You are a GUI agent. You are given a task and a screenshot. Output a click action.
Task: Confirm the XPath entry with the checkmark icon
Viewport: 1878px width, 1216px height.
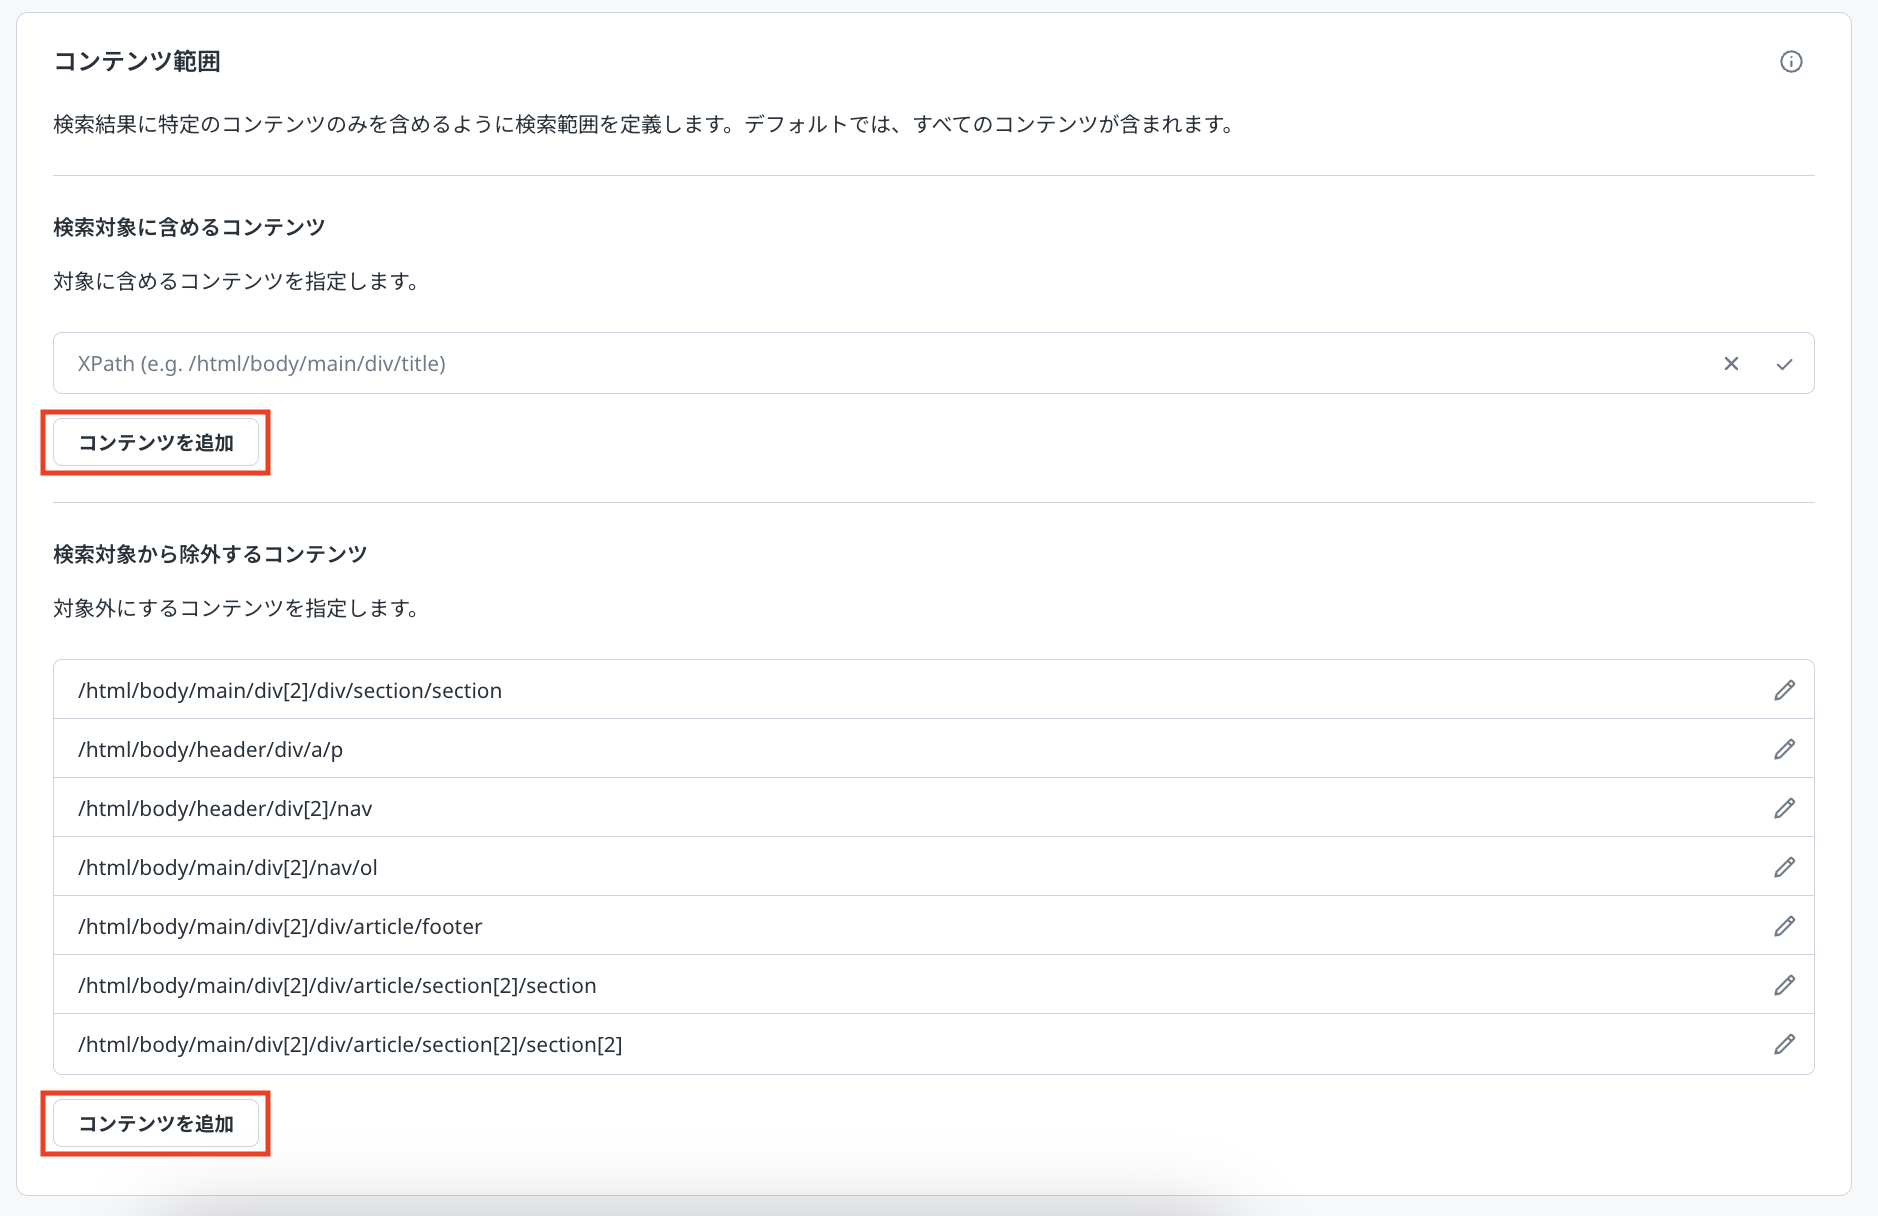[1784, 364]
